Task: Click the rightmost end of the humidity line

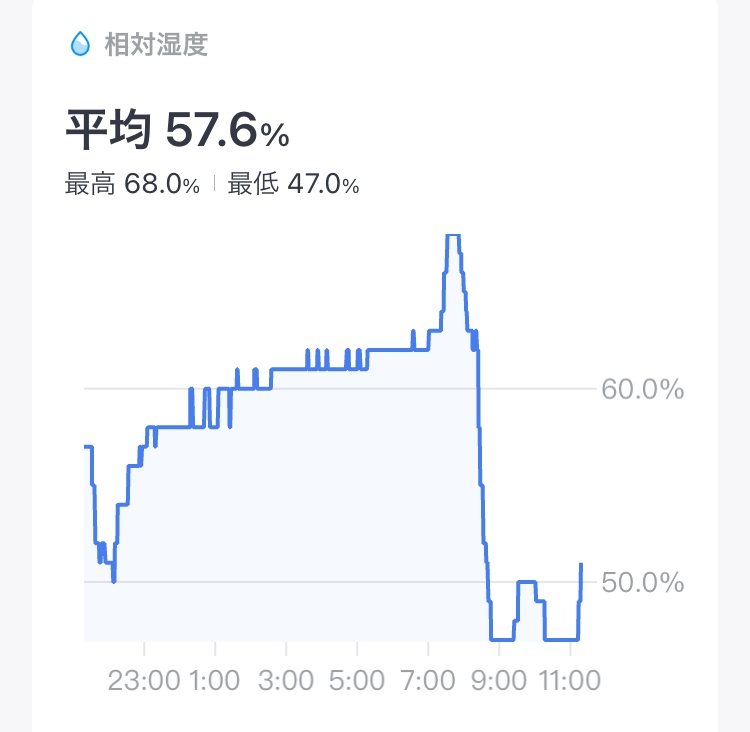Action: (581, 565)
